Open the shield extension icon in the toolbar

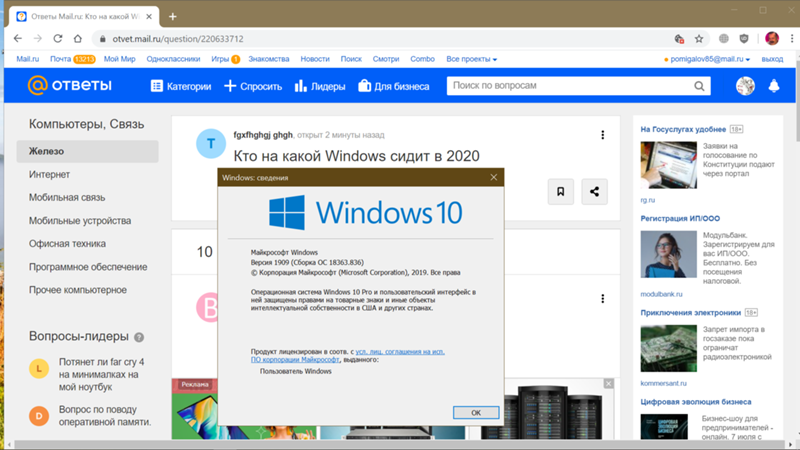point(744,39)
